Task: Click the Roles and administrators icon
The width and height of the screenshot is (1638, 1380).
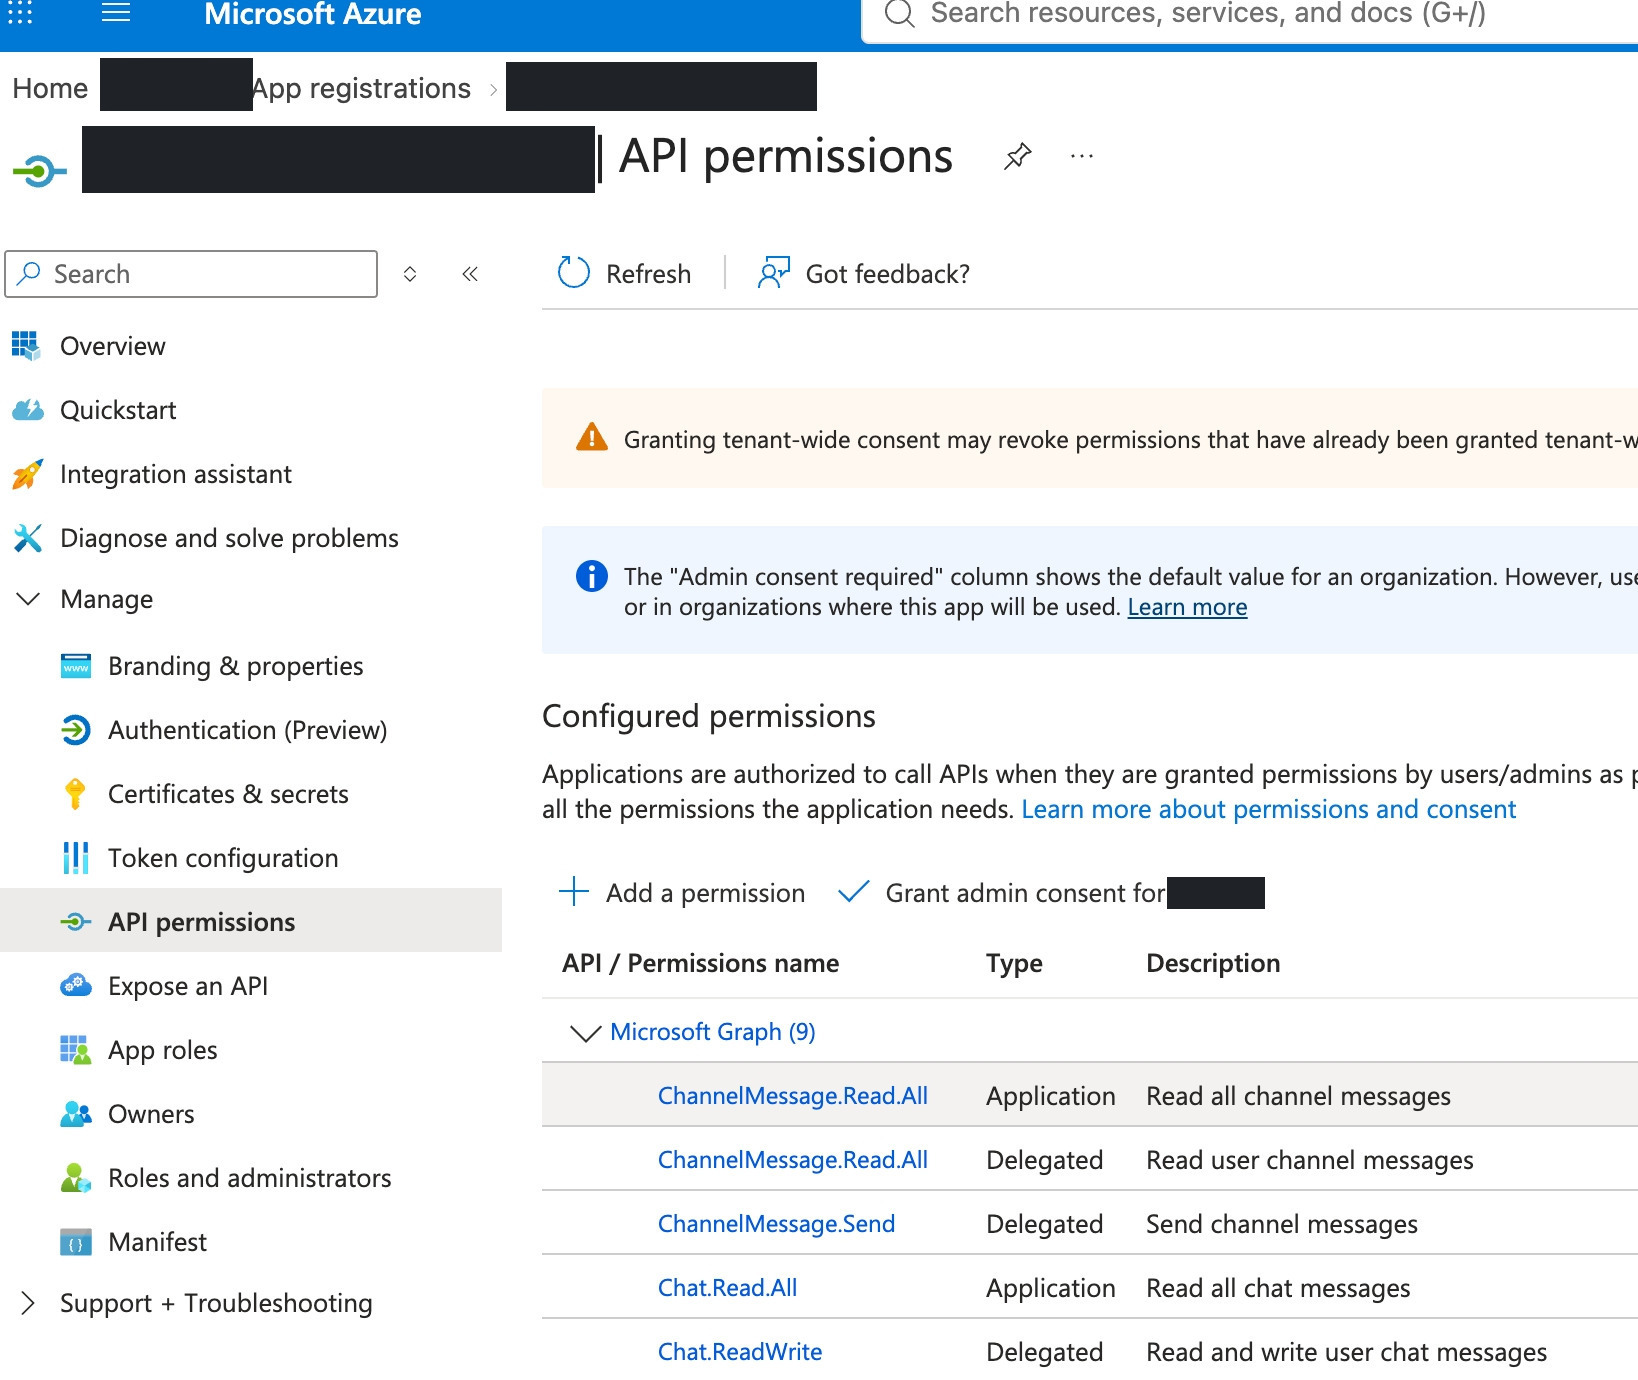Action: [76, 1178]
